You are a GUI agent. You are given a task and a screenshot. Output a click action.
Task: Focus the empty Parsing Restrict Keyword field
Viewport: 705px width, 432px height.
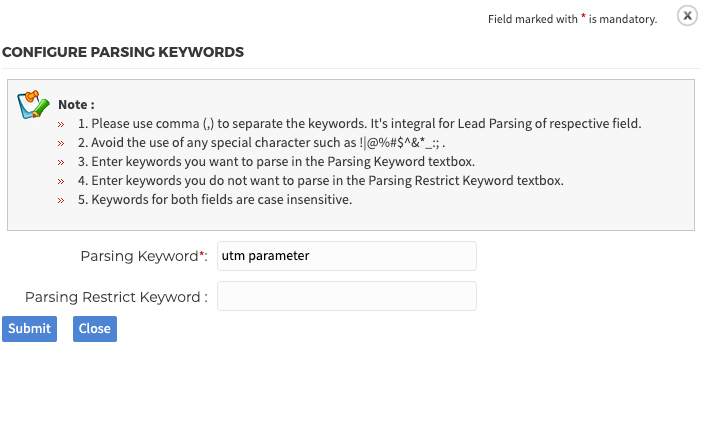(x=347, y=296)
